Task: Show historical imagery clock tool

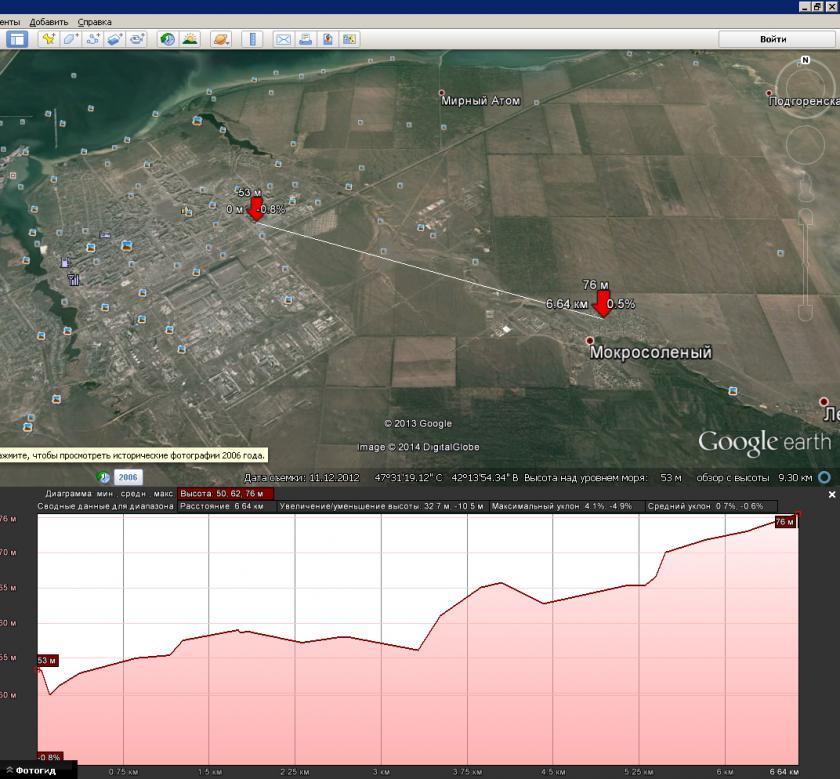Action: (x=168, y=39)
